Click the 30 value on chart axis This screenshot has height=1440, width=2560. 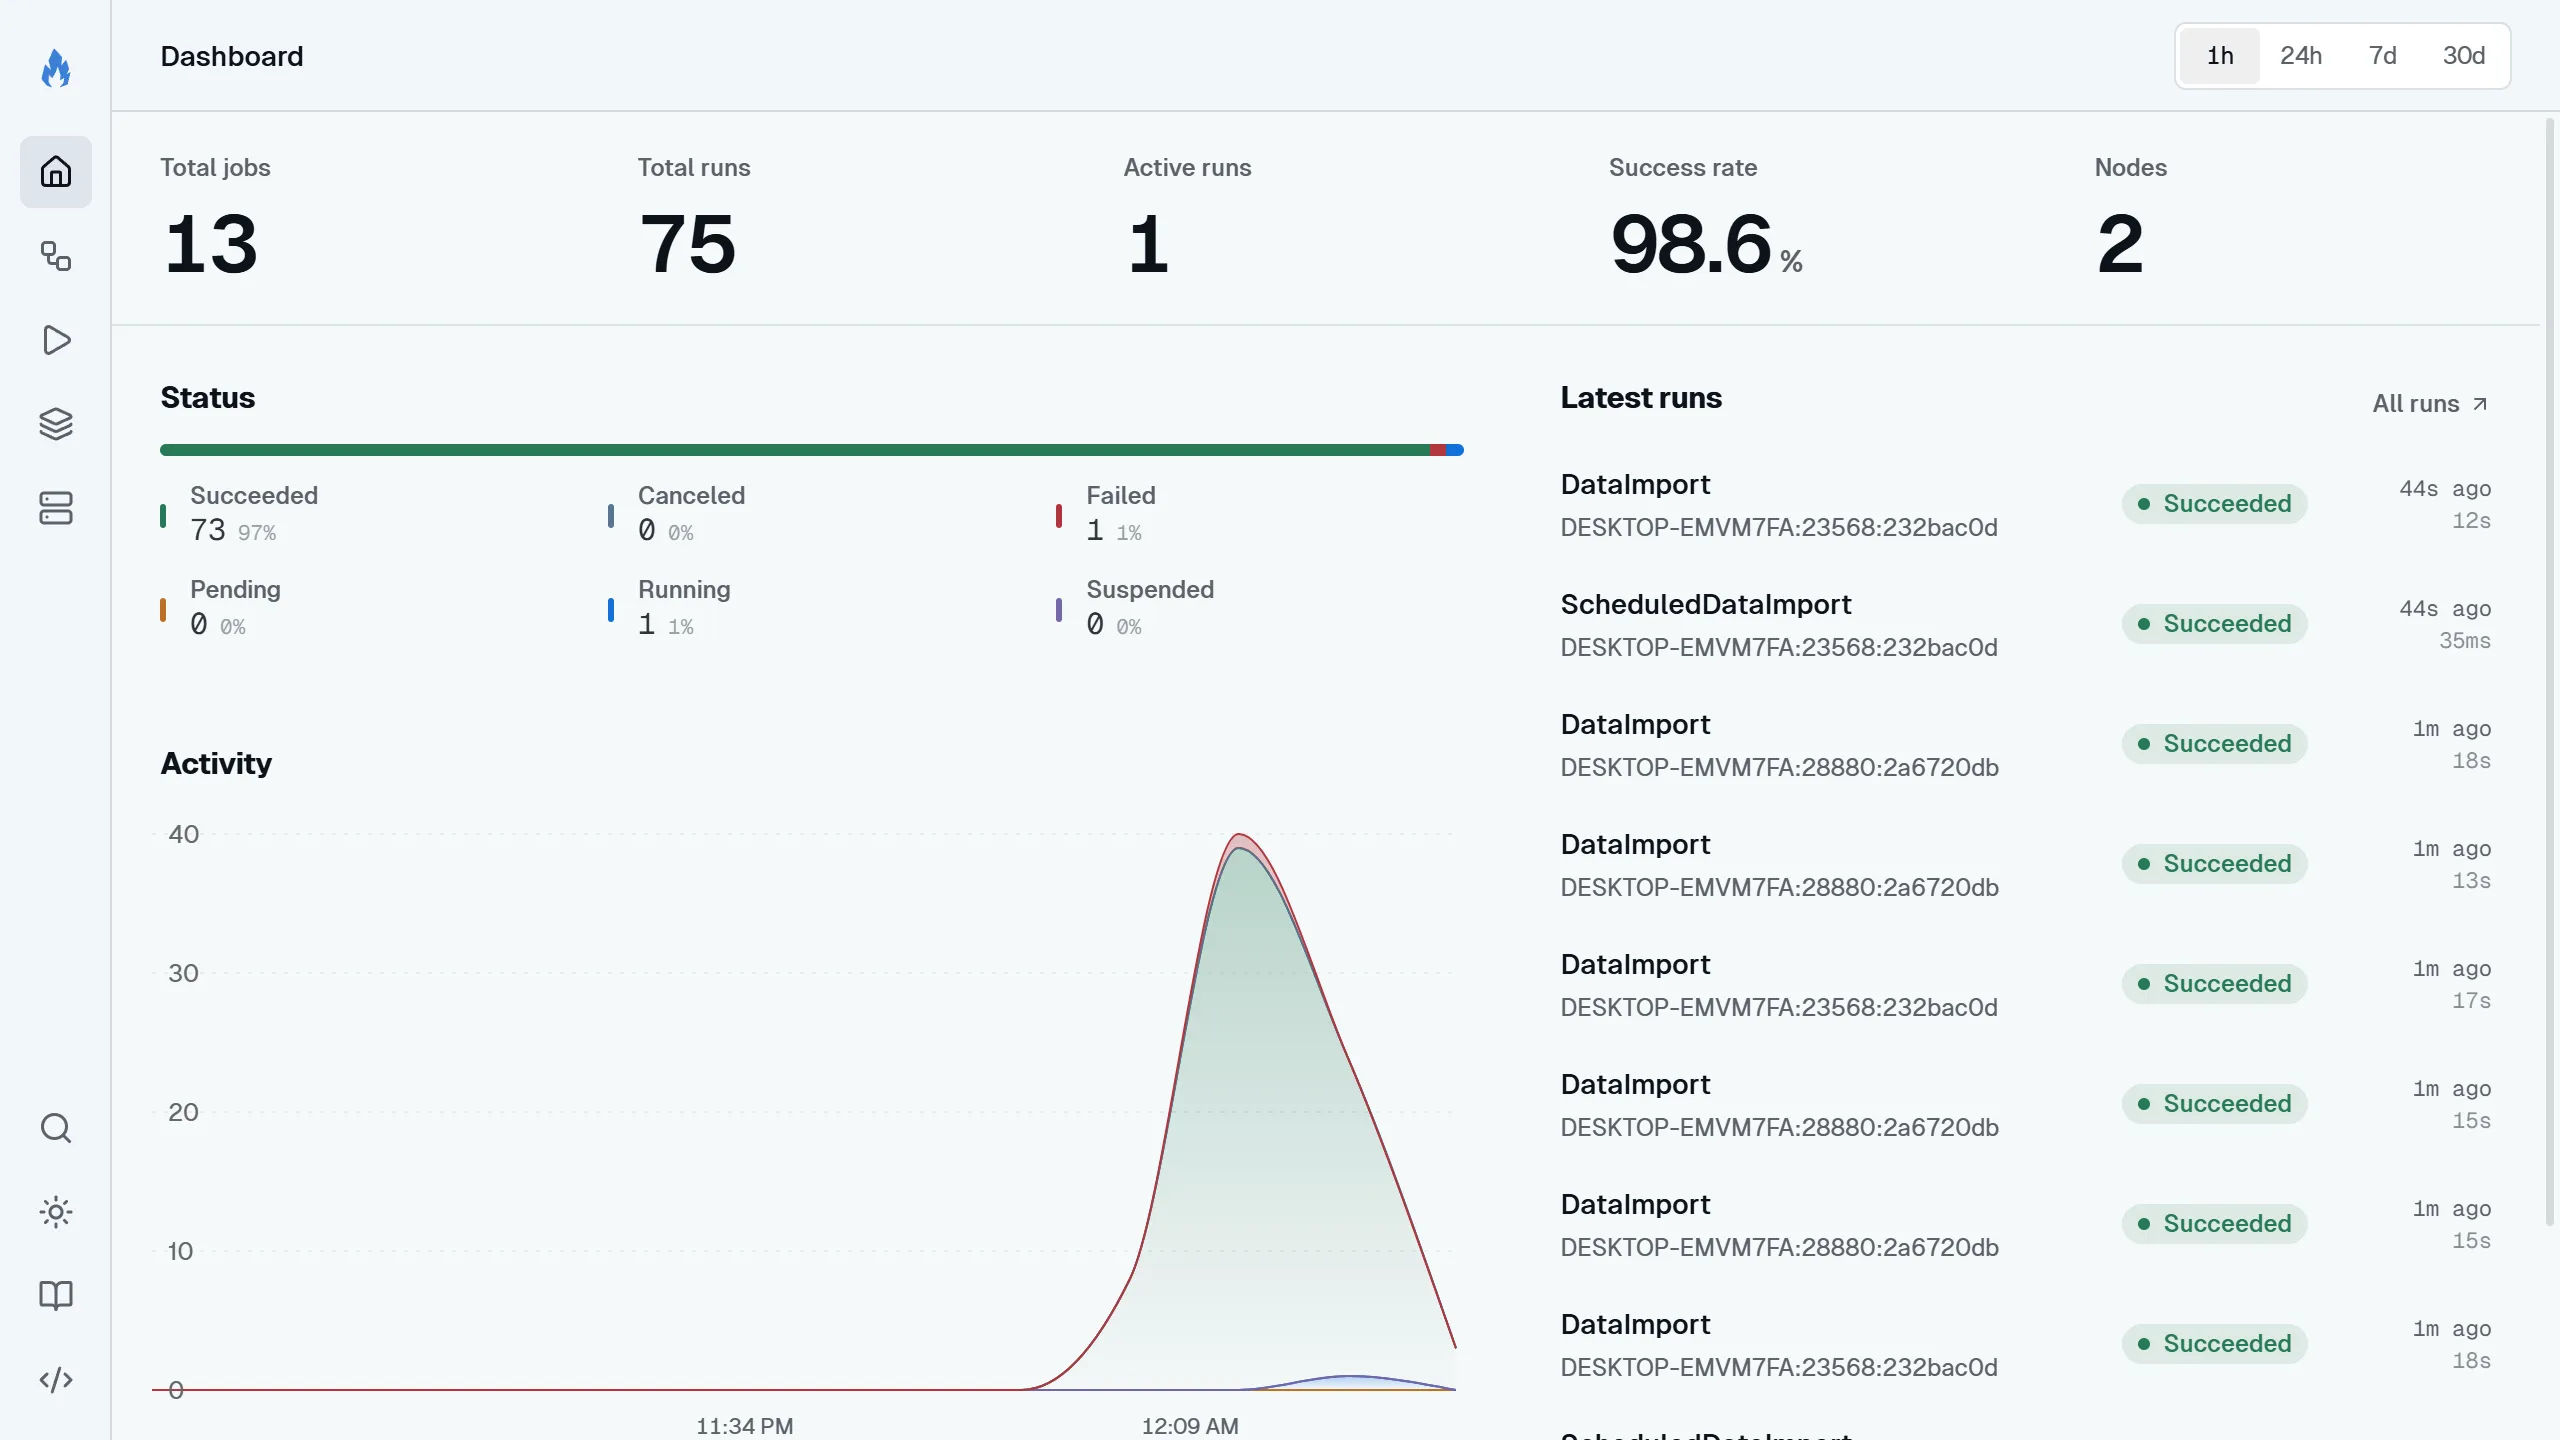point(184,973)
